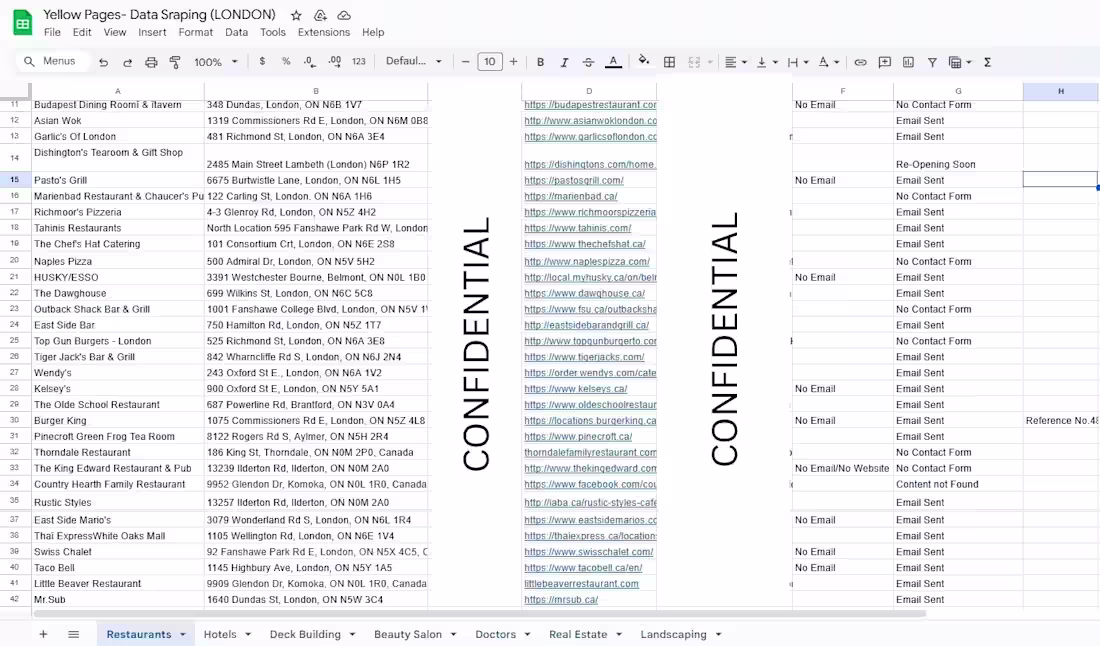Open text wrapping dropdown
Image resolution: width=1100 pixels, height=646 pixels.
coord(798,62)
